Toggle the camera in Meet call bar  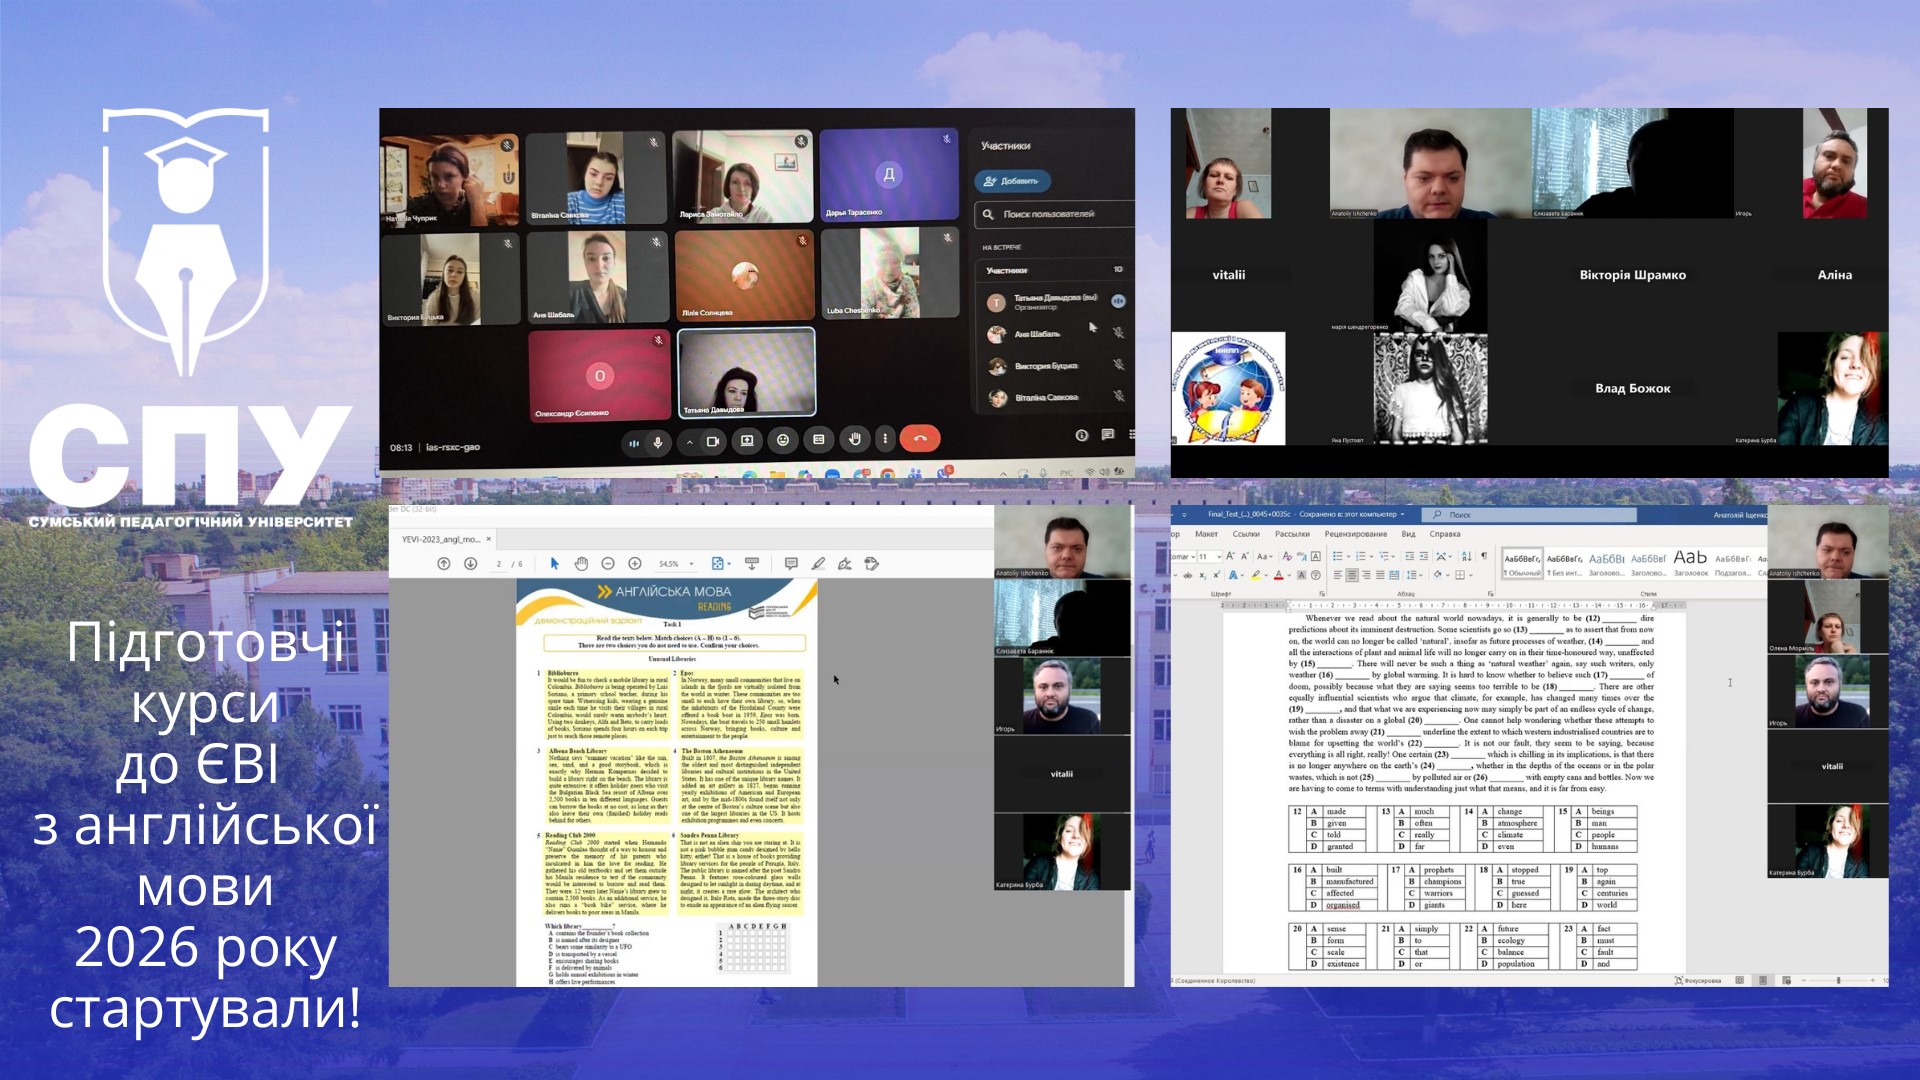(x=713, y=441)
